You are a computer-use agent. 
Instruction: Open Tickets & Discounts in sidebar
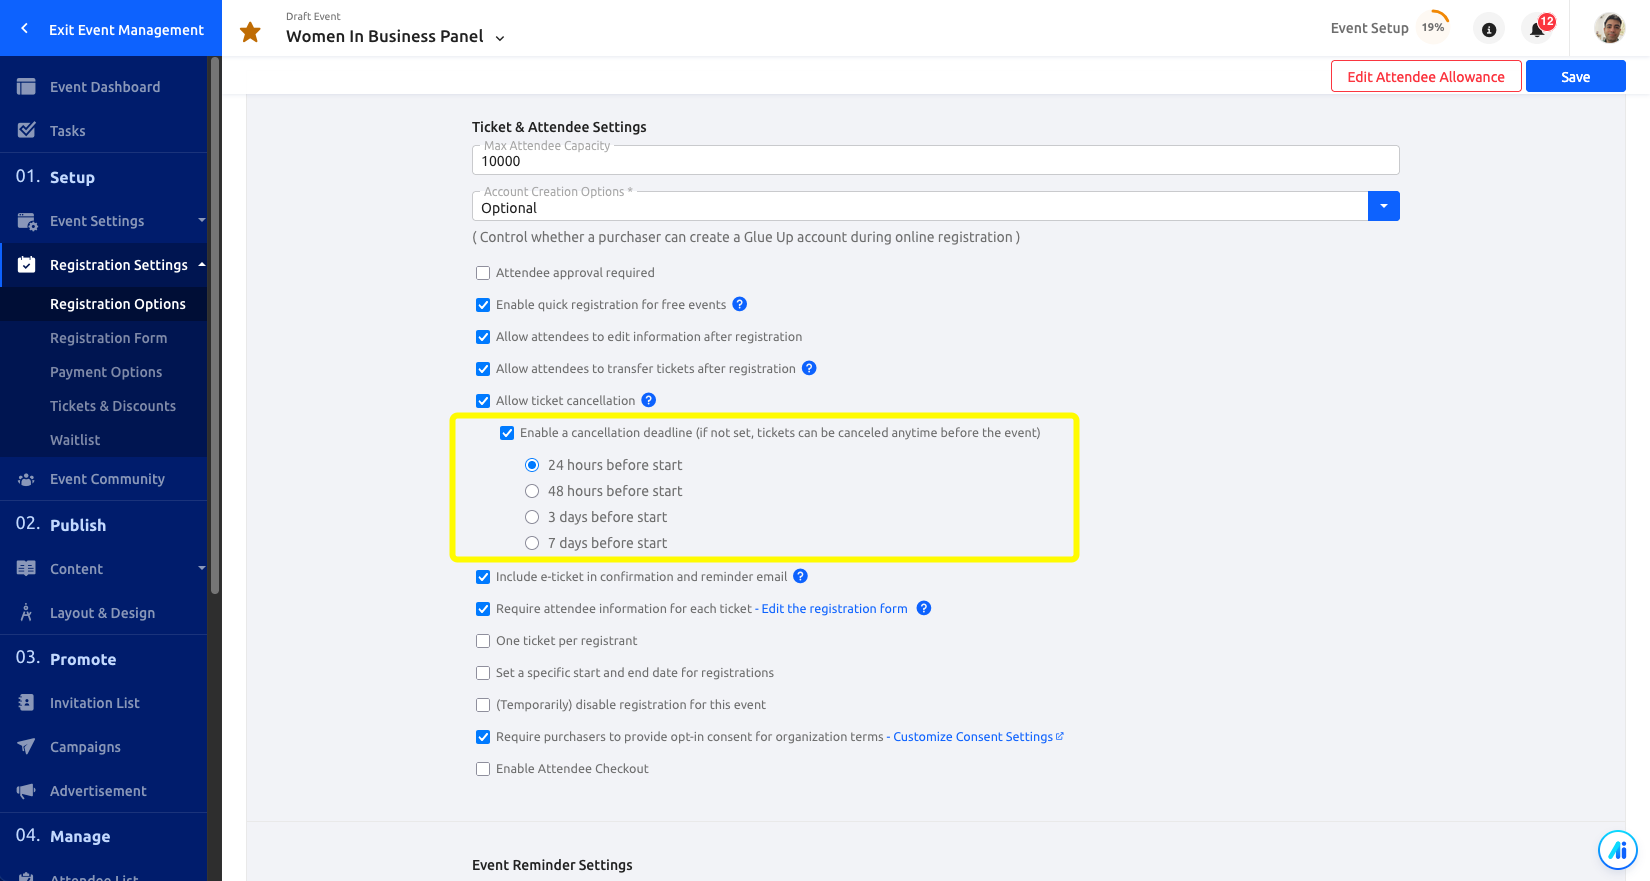point(113,406)
